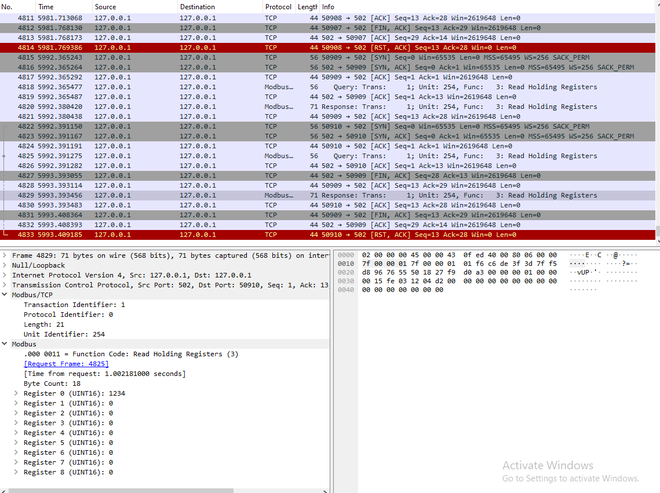Select Register 6 (UINT16): 0 row
Image resolution: width=660 pixels, height=493 pixels.
tap(68, 453)
